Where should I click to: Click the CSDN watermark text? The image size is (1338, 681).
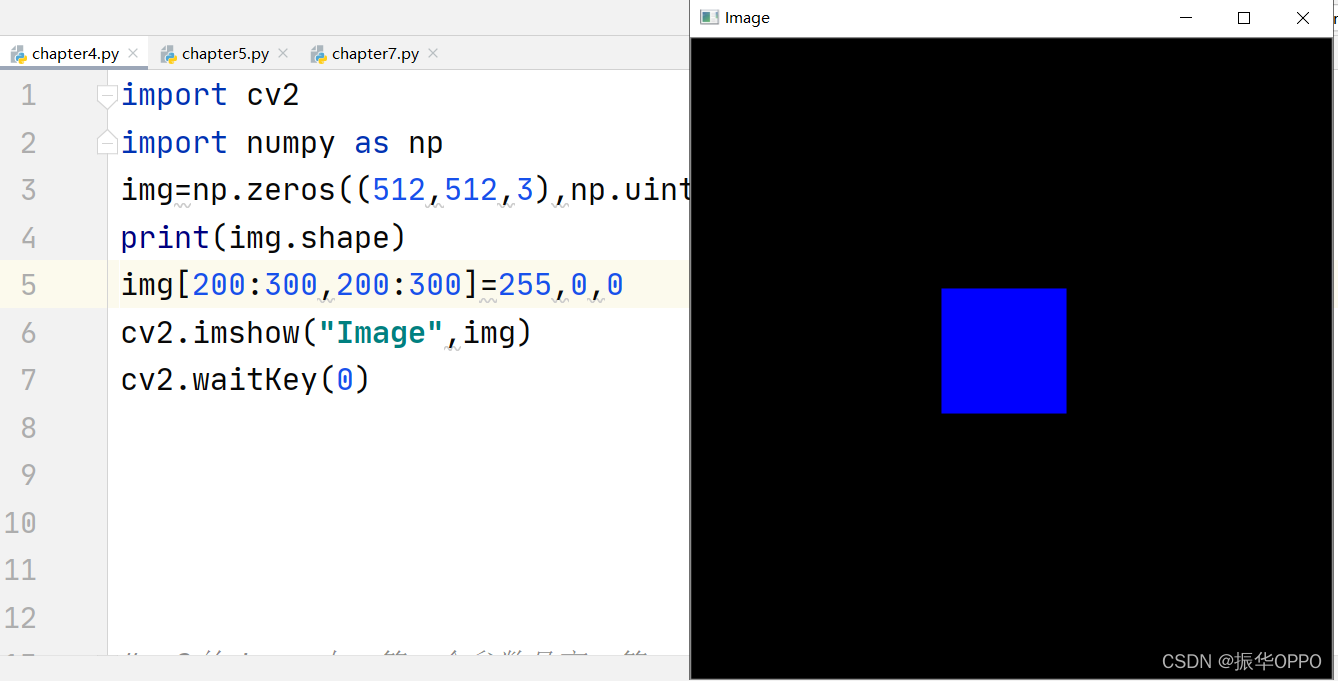click(1240, 661)
